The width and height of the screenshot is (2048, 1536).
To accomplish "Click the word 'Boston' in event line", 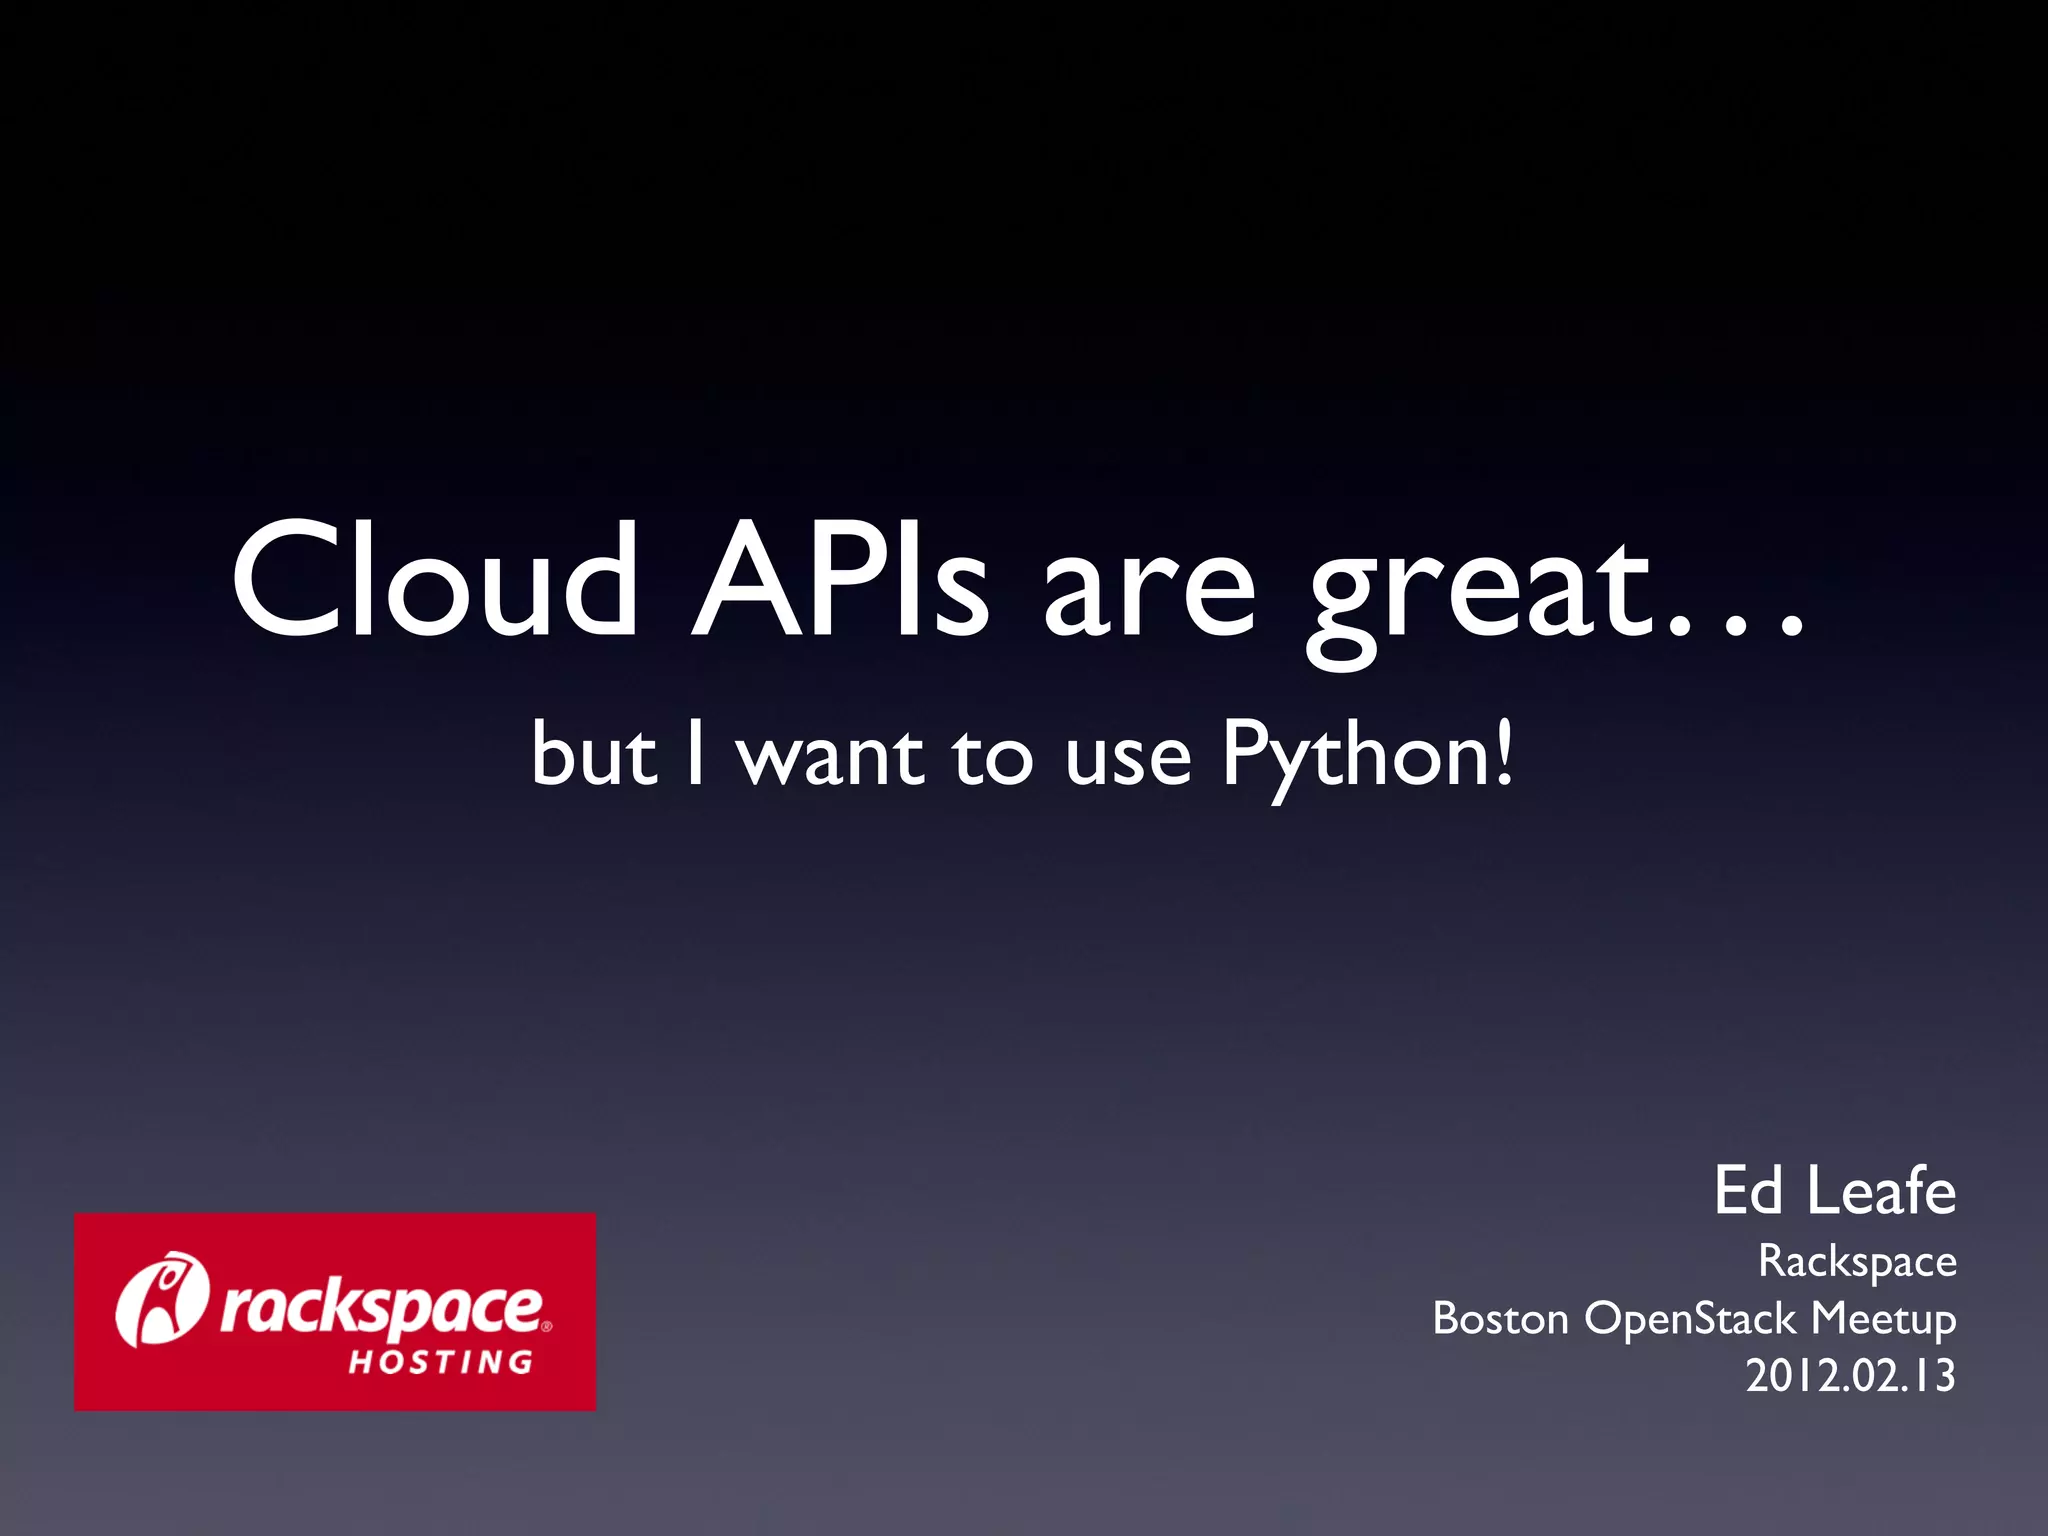I will [x=1500, y=1319].
